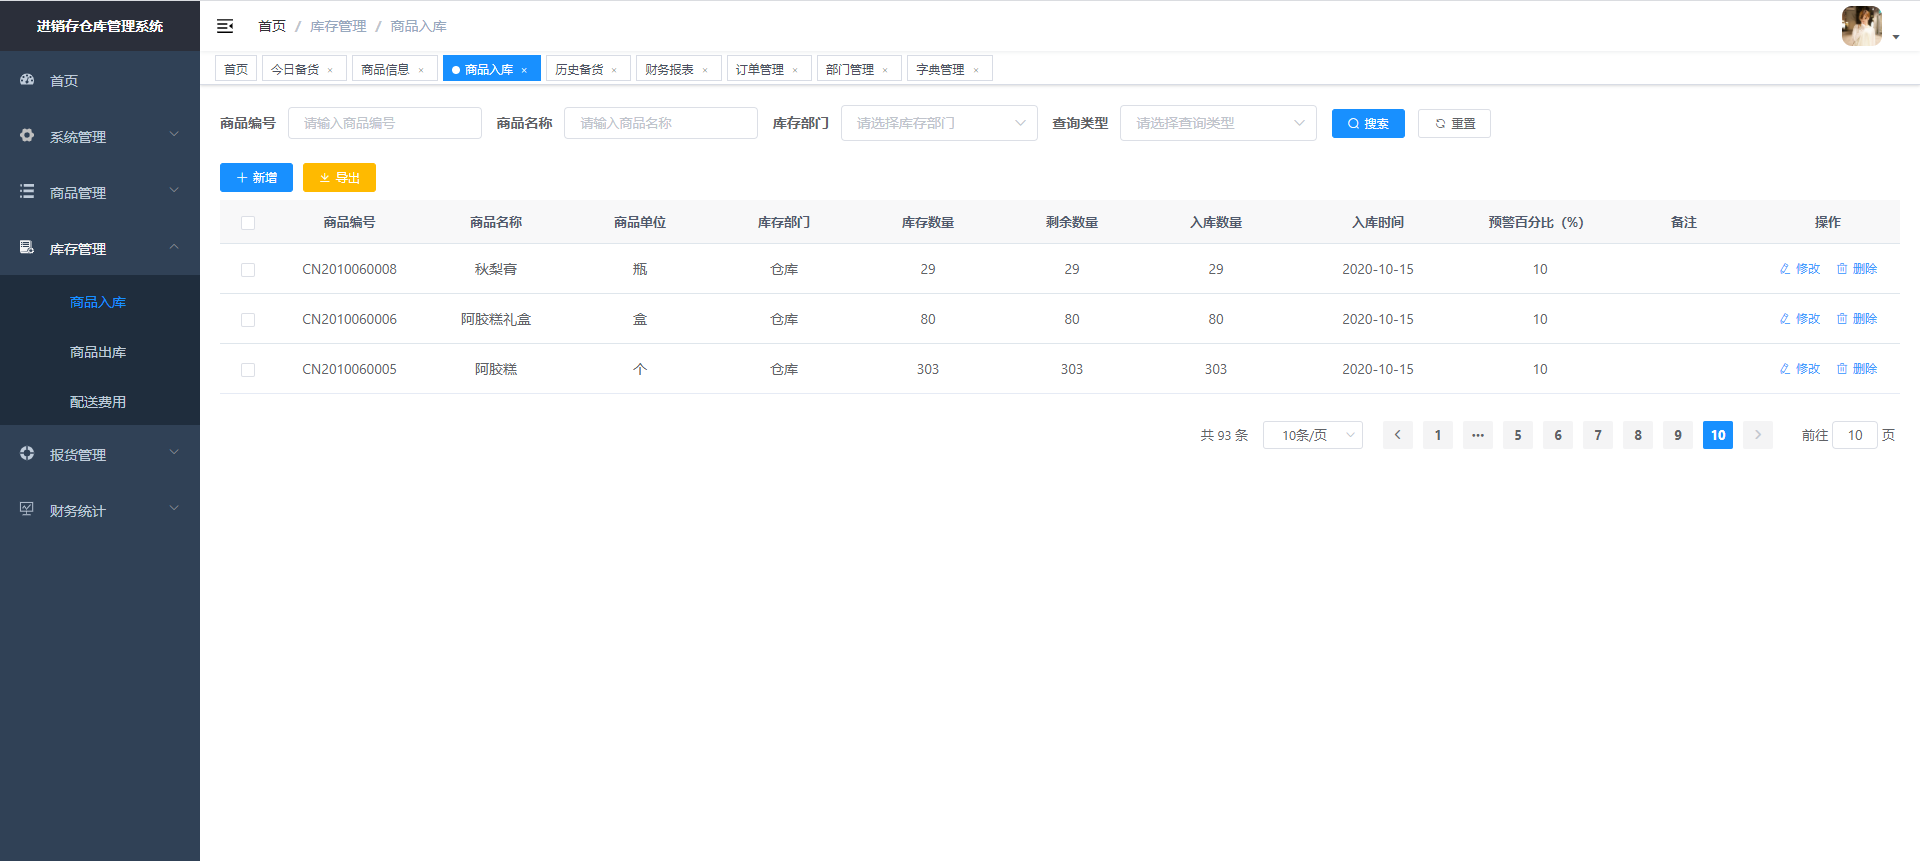Screen dimensions: 1920x861
Task: Go to the previous page with the left arrow
Action: tap(1397, 435)
